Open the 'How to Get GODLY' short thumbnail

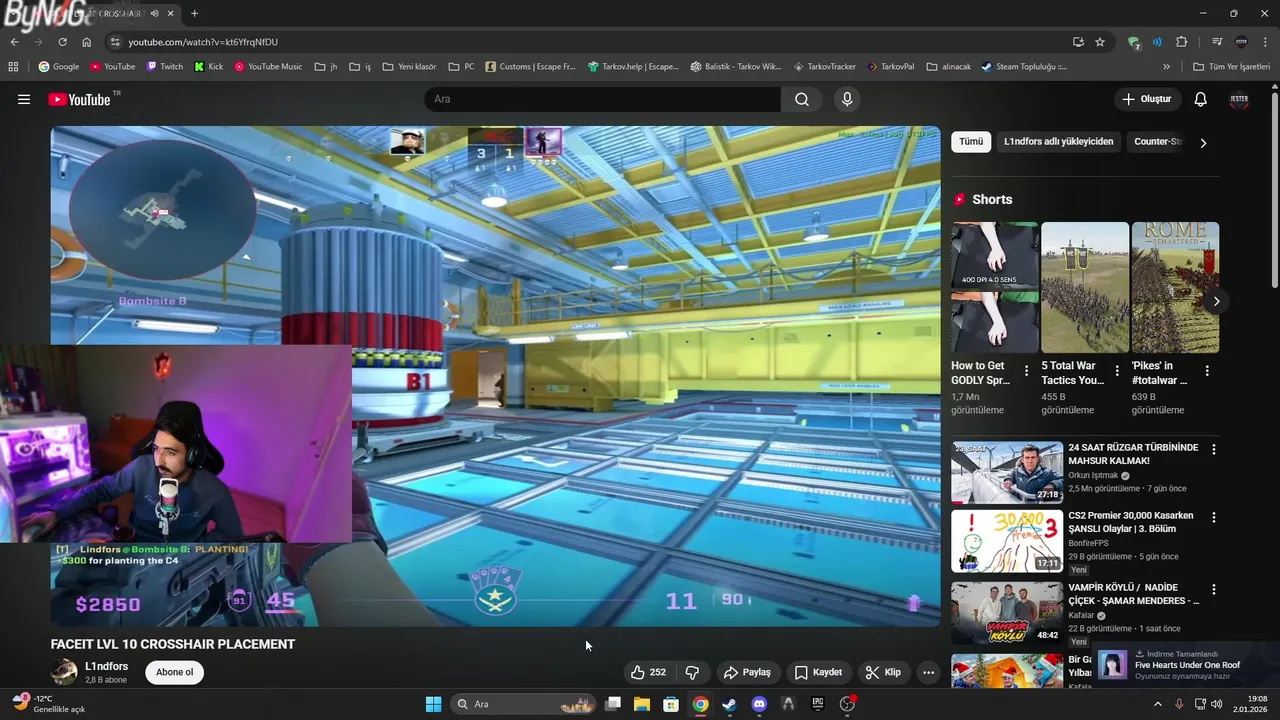(995, 288)
